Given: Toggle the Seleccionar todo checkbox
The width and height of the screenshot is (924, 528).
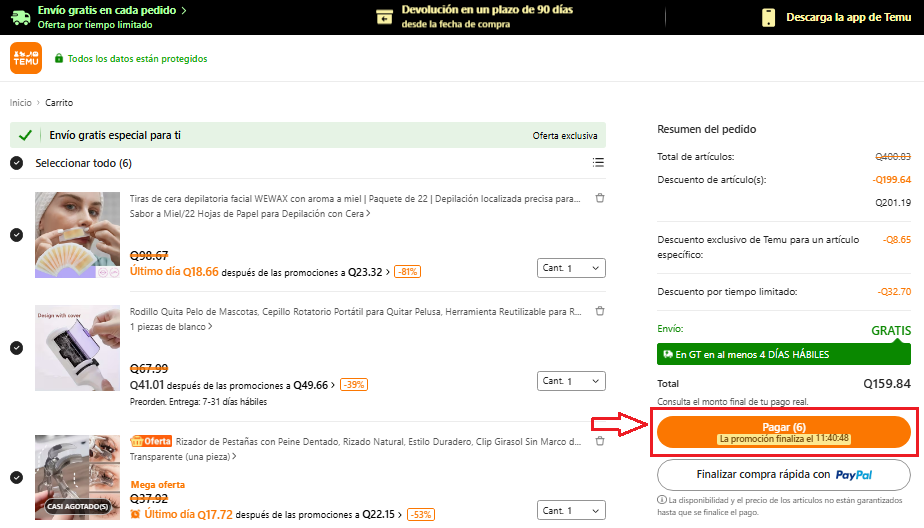Looking at the screenshot, I should click(x=17, y=163).
